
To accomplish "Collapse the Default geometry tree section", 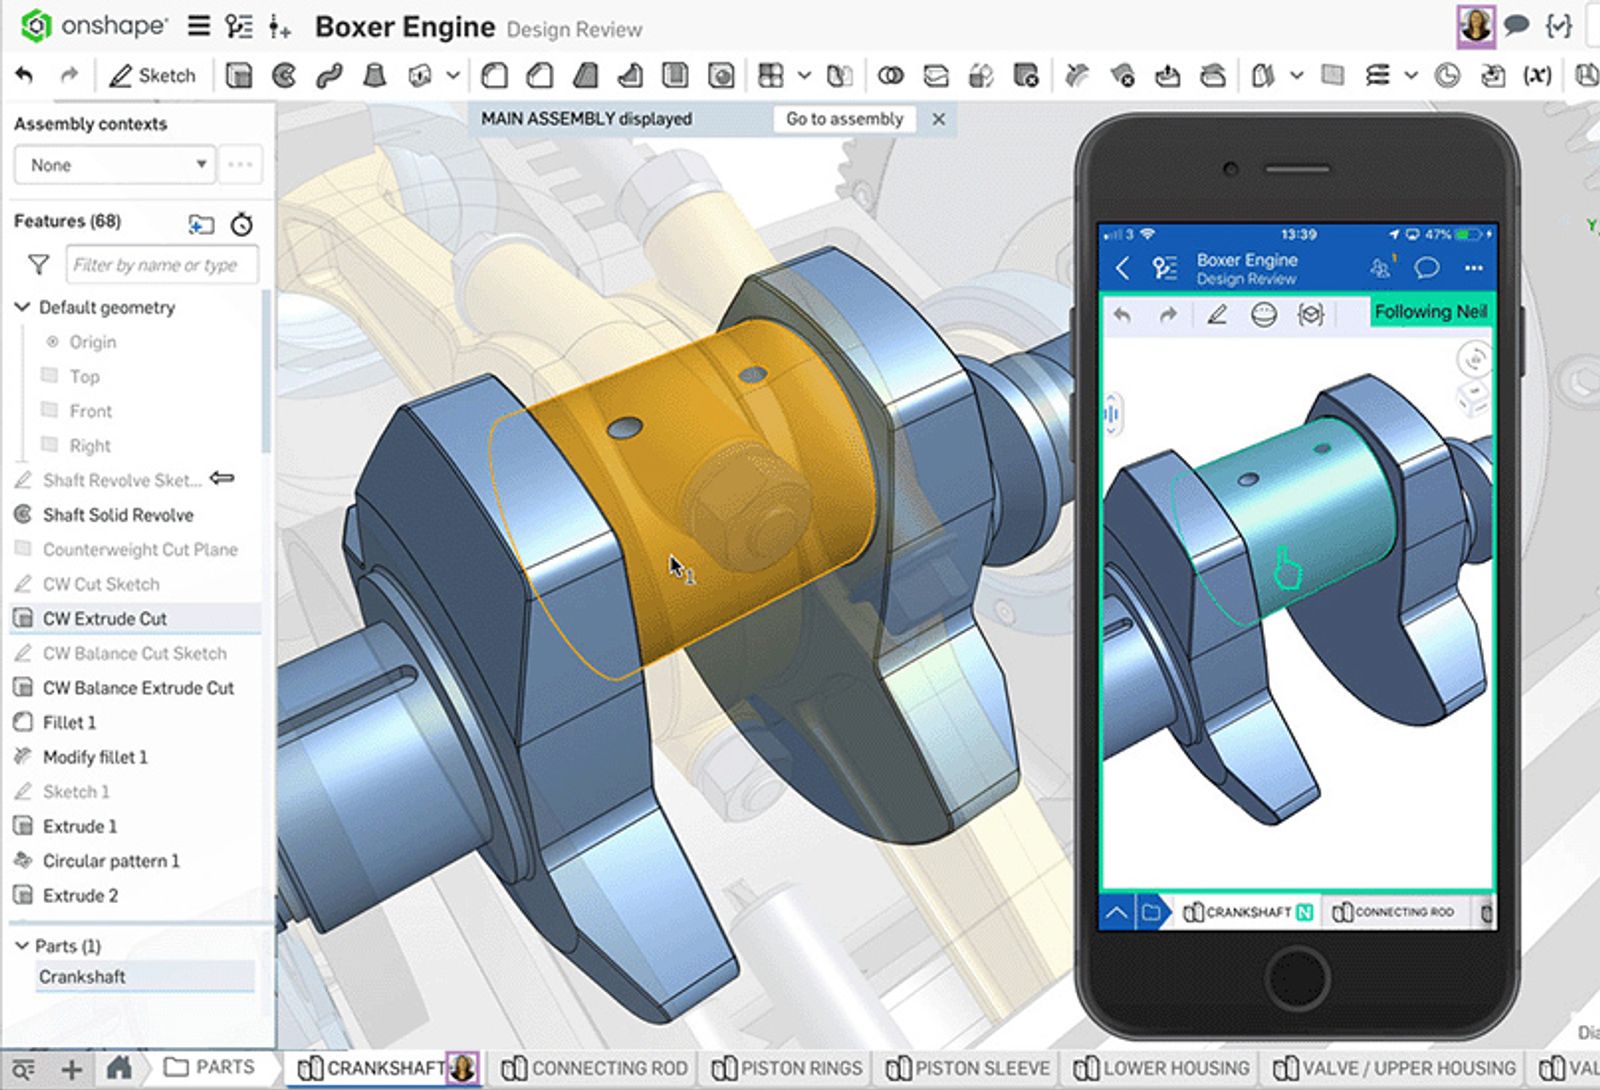I will point(22,307).
